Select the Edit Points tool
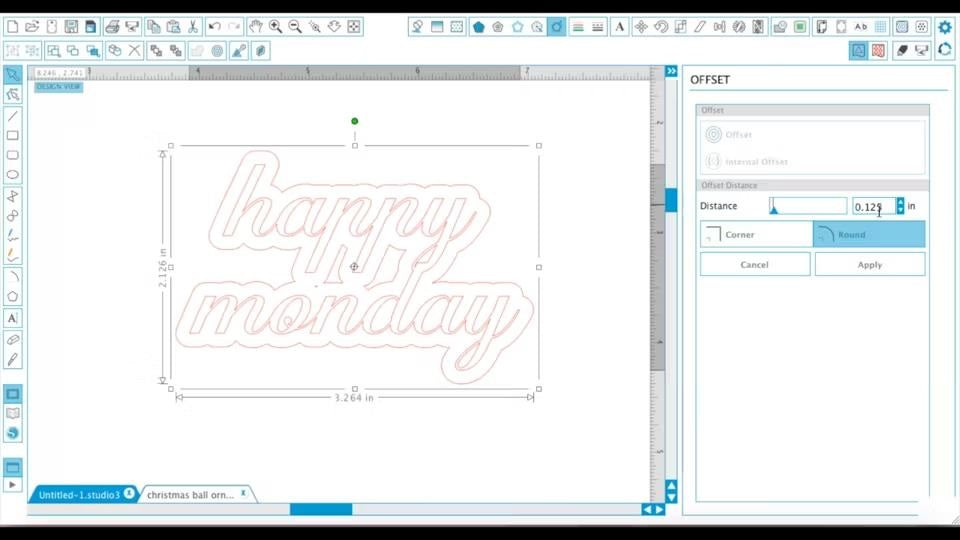The width and height of the screenshot is (960, 540). click(12, 95)
